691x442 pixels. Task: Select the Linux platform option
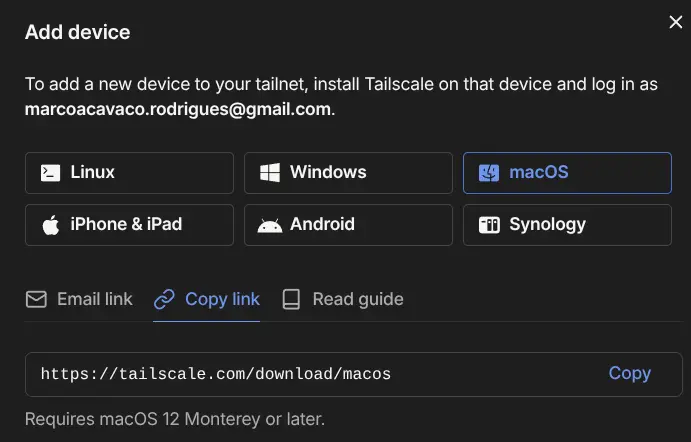coord(129,173)
